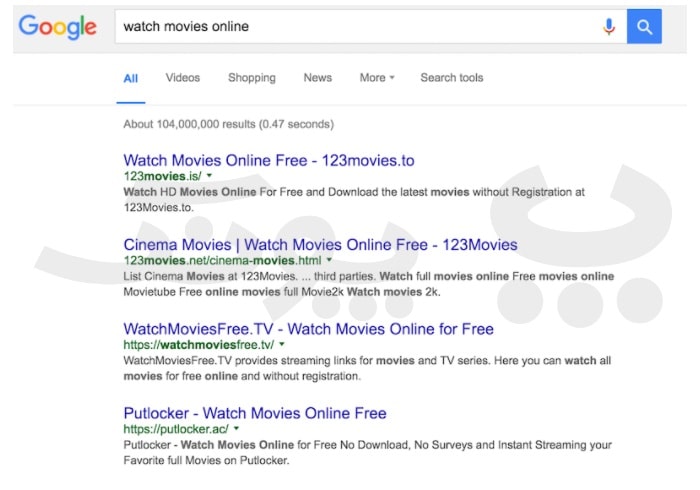Focus the search box containing 'watch movies online'

371,26
